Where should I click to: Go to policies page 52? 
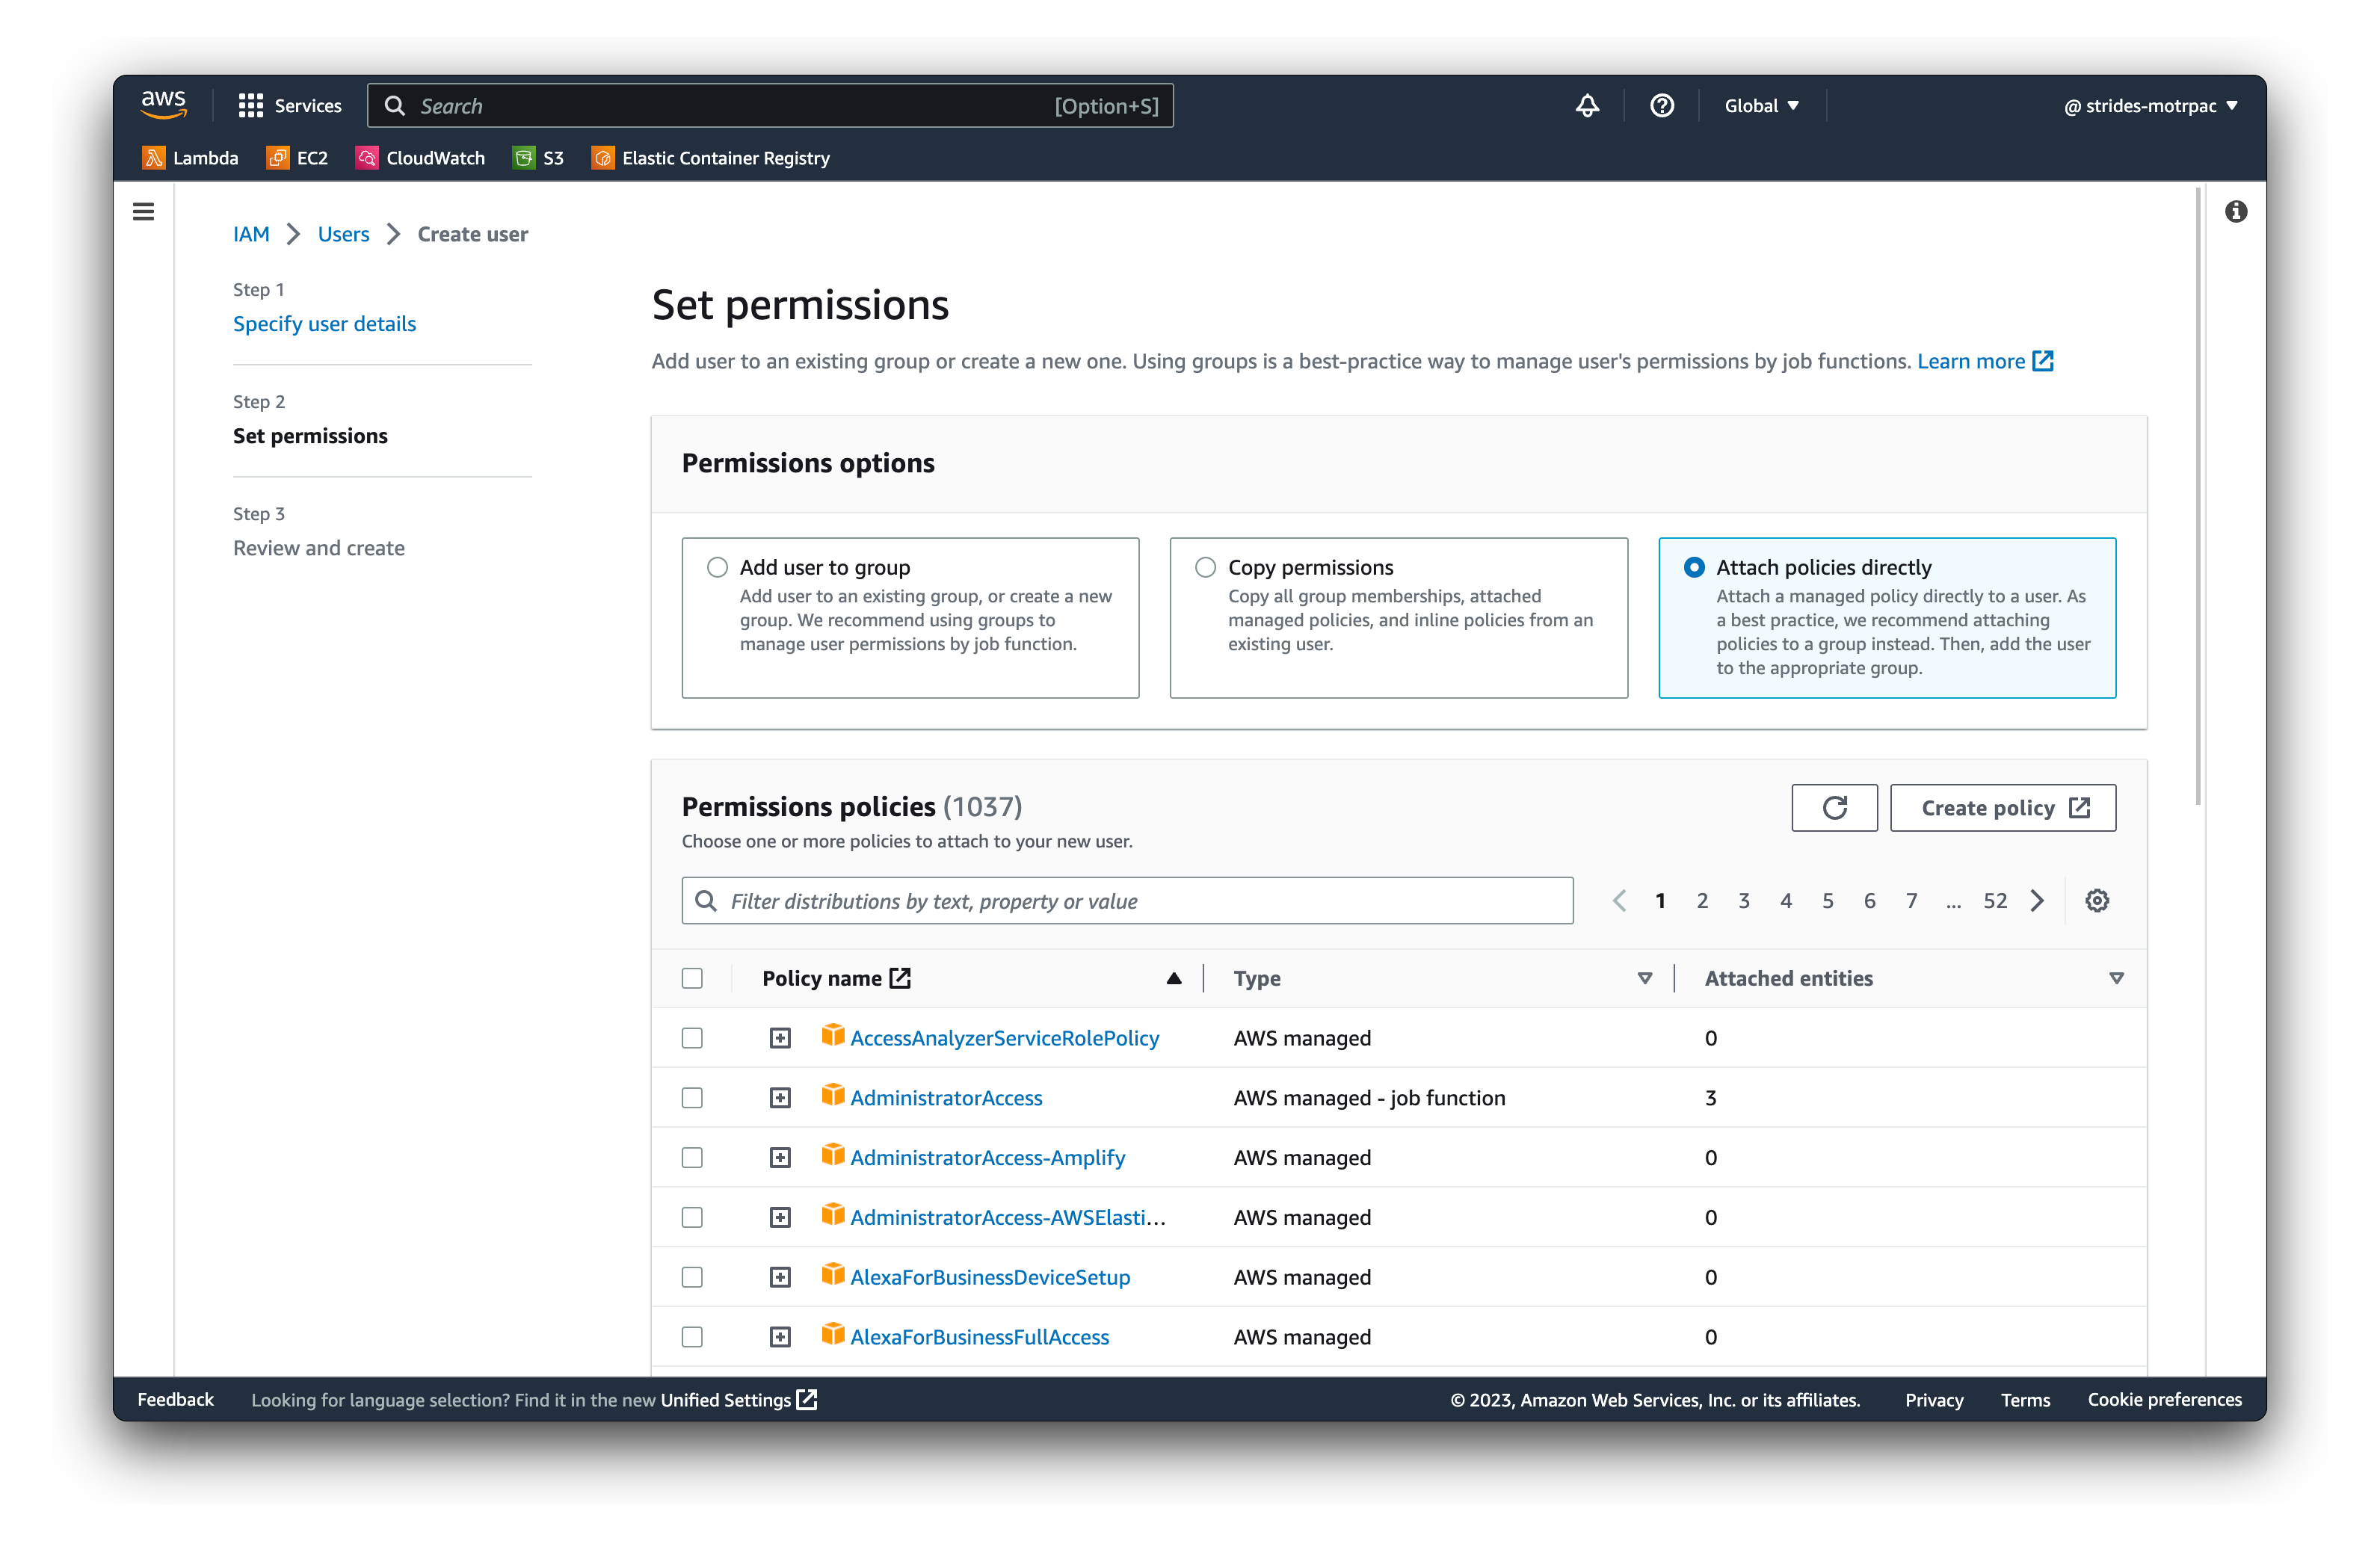(1995, 901)
